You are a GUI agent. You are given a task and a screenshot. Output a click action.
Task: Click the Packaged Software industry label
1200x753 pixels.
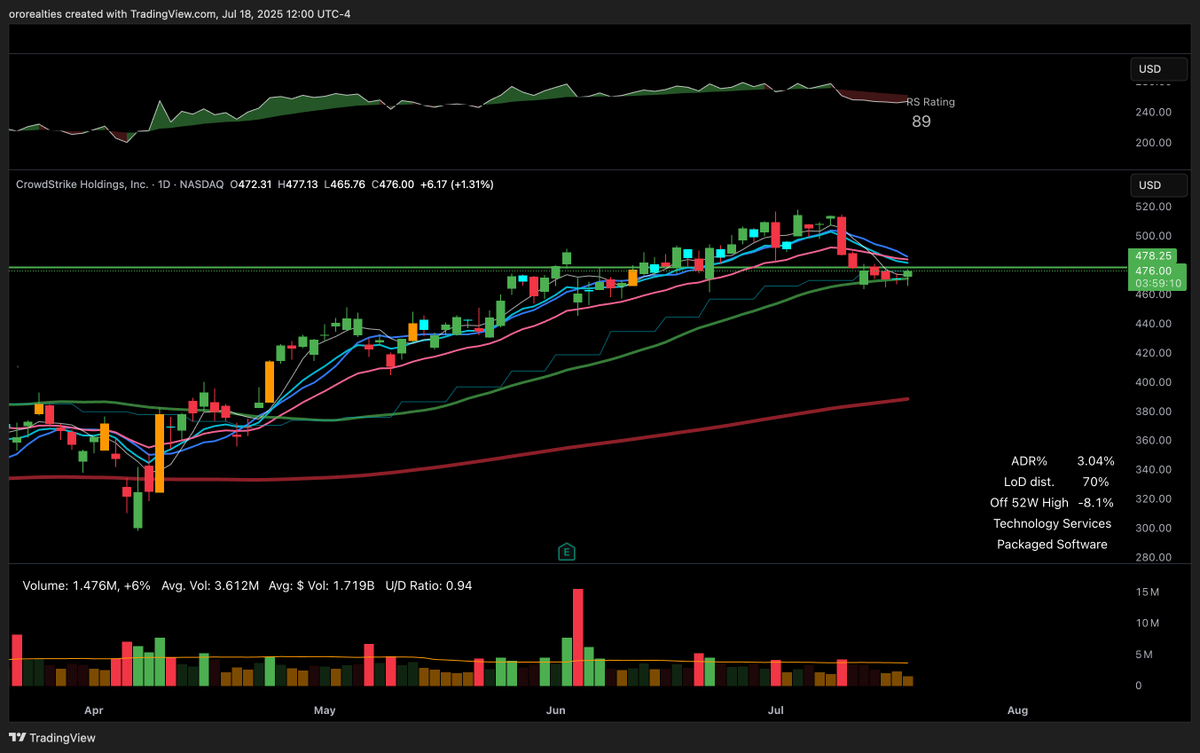pos(1052,545)
